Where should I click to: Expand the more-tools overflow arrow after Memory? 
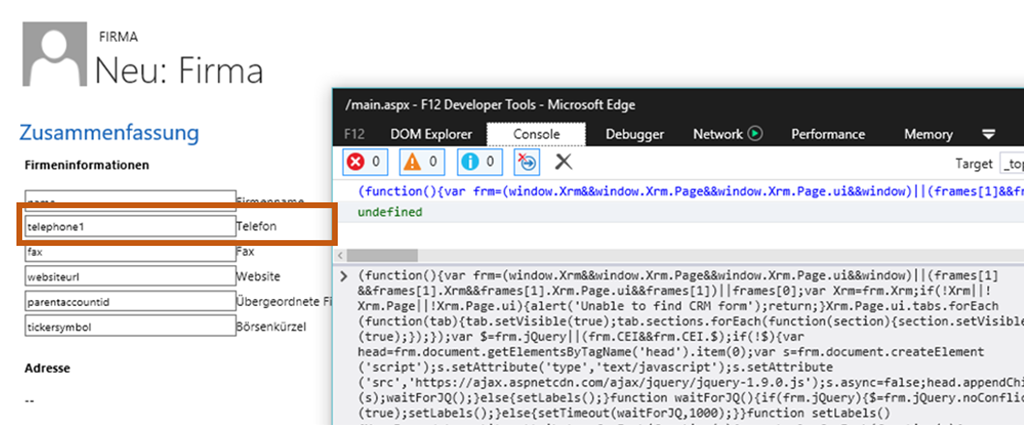click(988, 134)
